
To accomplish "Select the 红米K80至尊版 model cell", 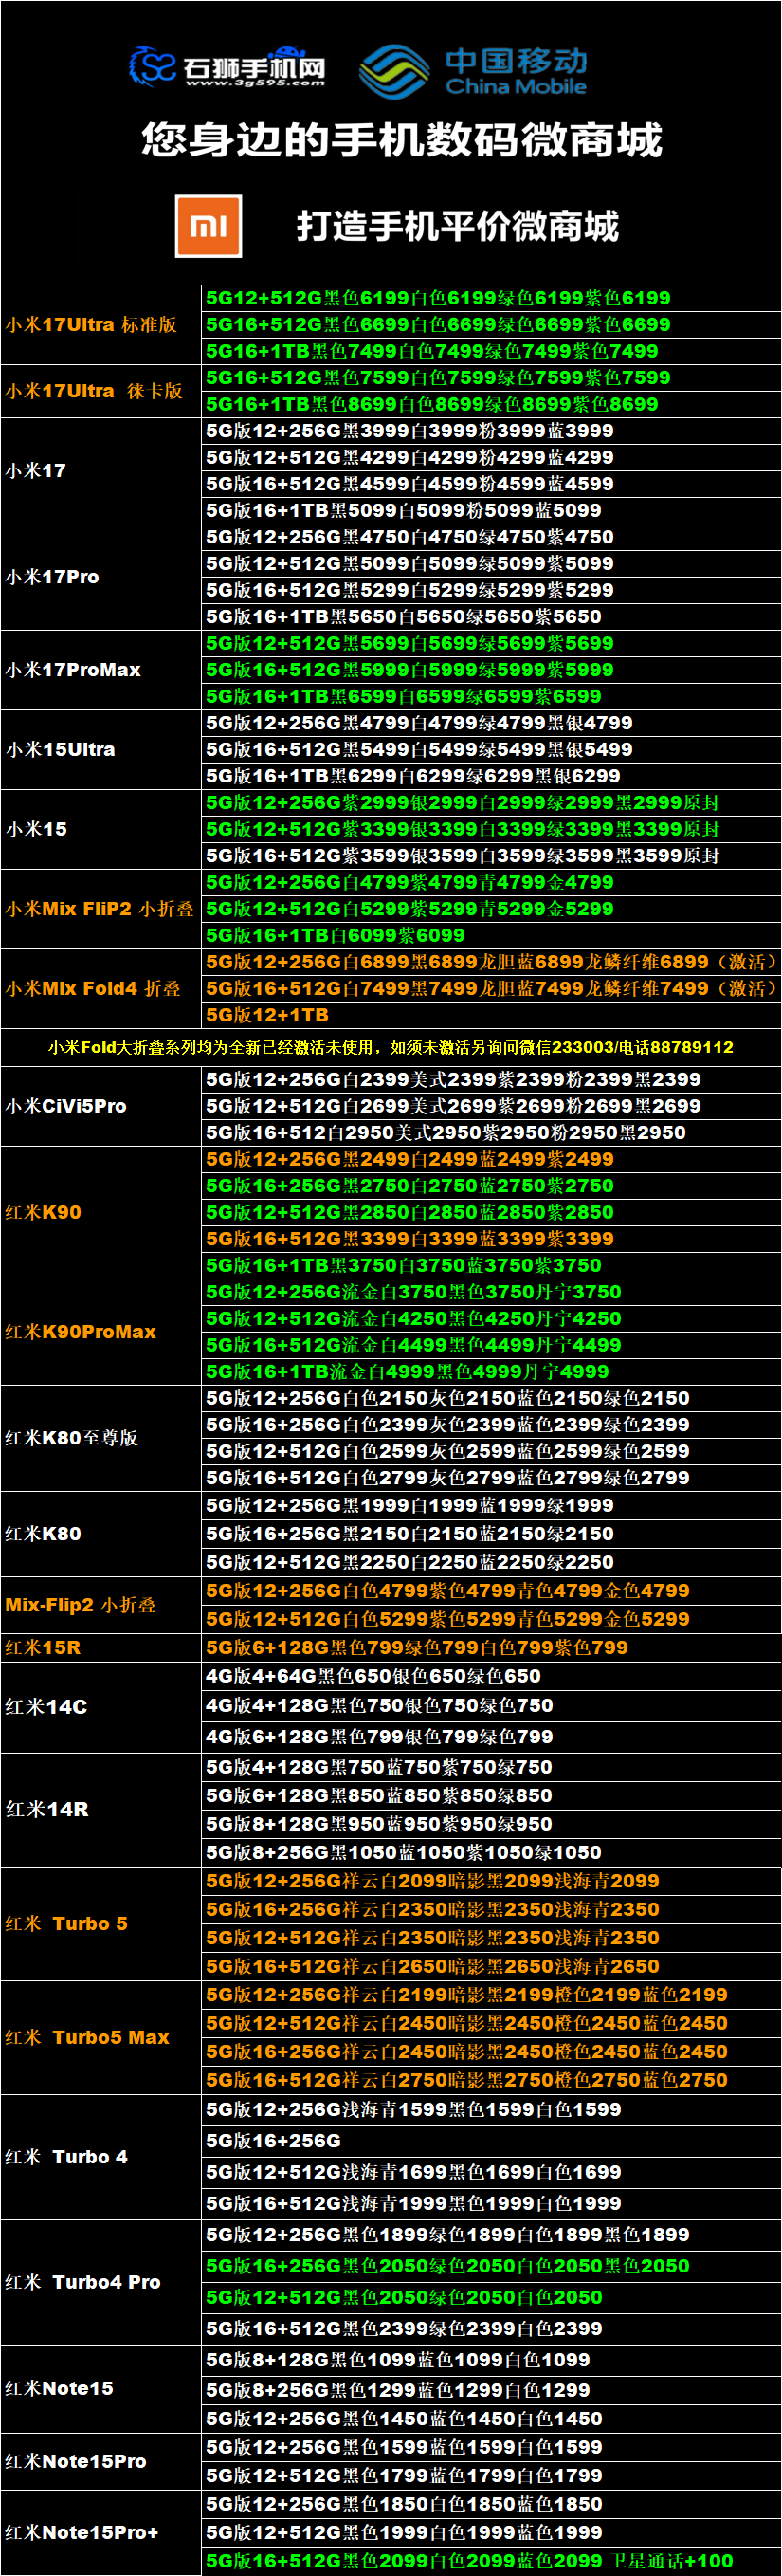I will 71,1438.
